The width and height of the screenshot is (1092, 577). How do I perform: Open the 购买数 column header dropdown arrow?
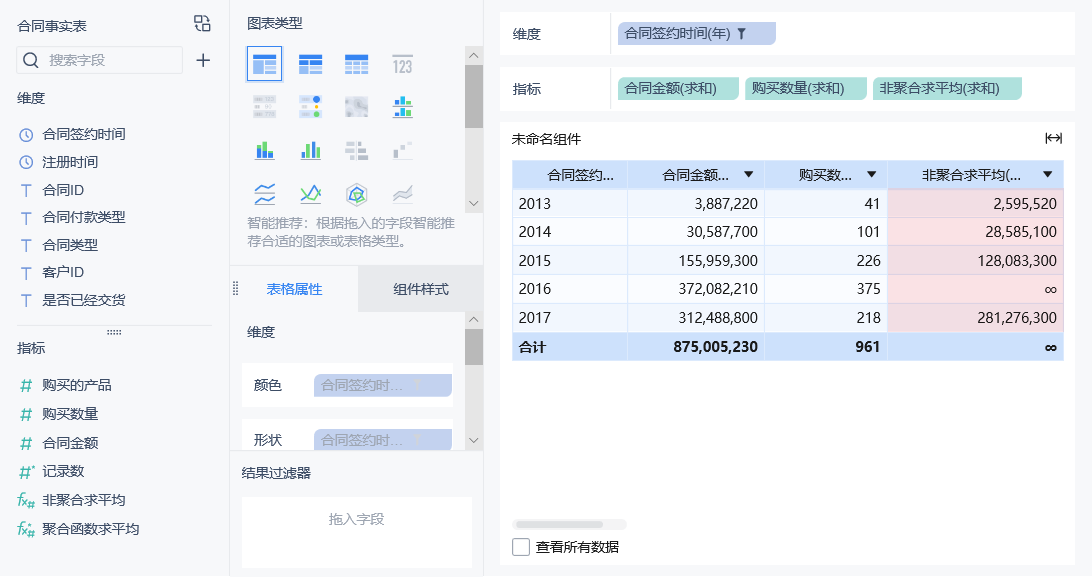pos(871,175)
